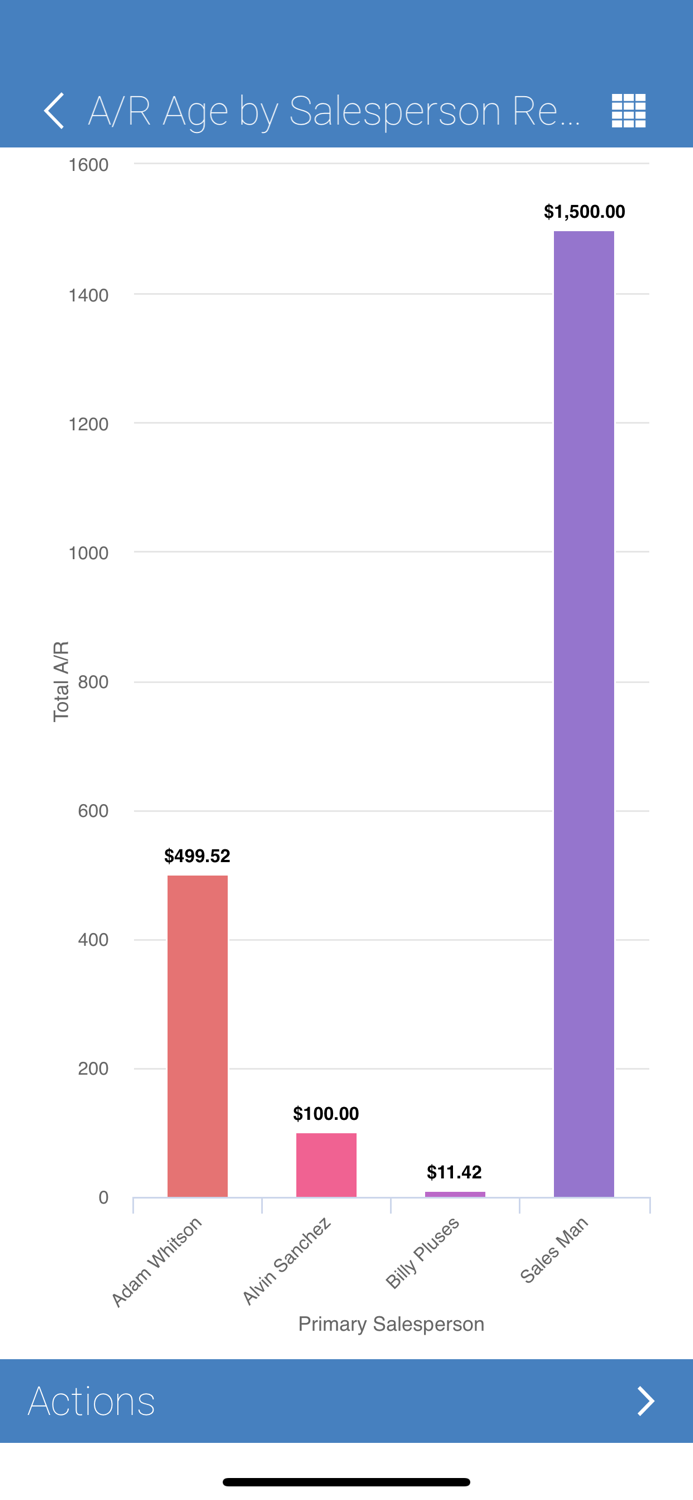
Task: Open the Actions panel
Action: [x=90, y=1401]
